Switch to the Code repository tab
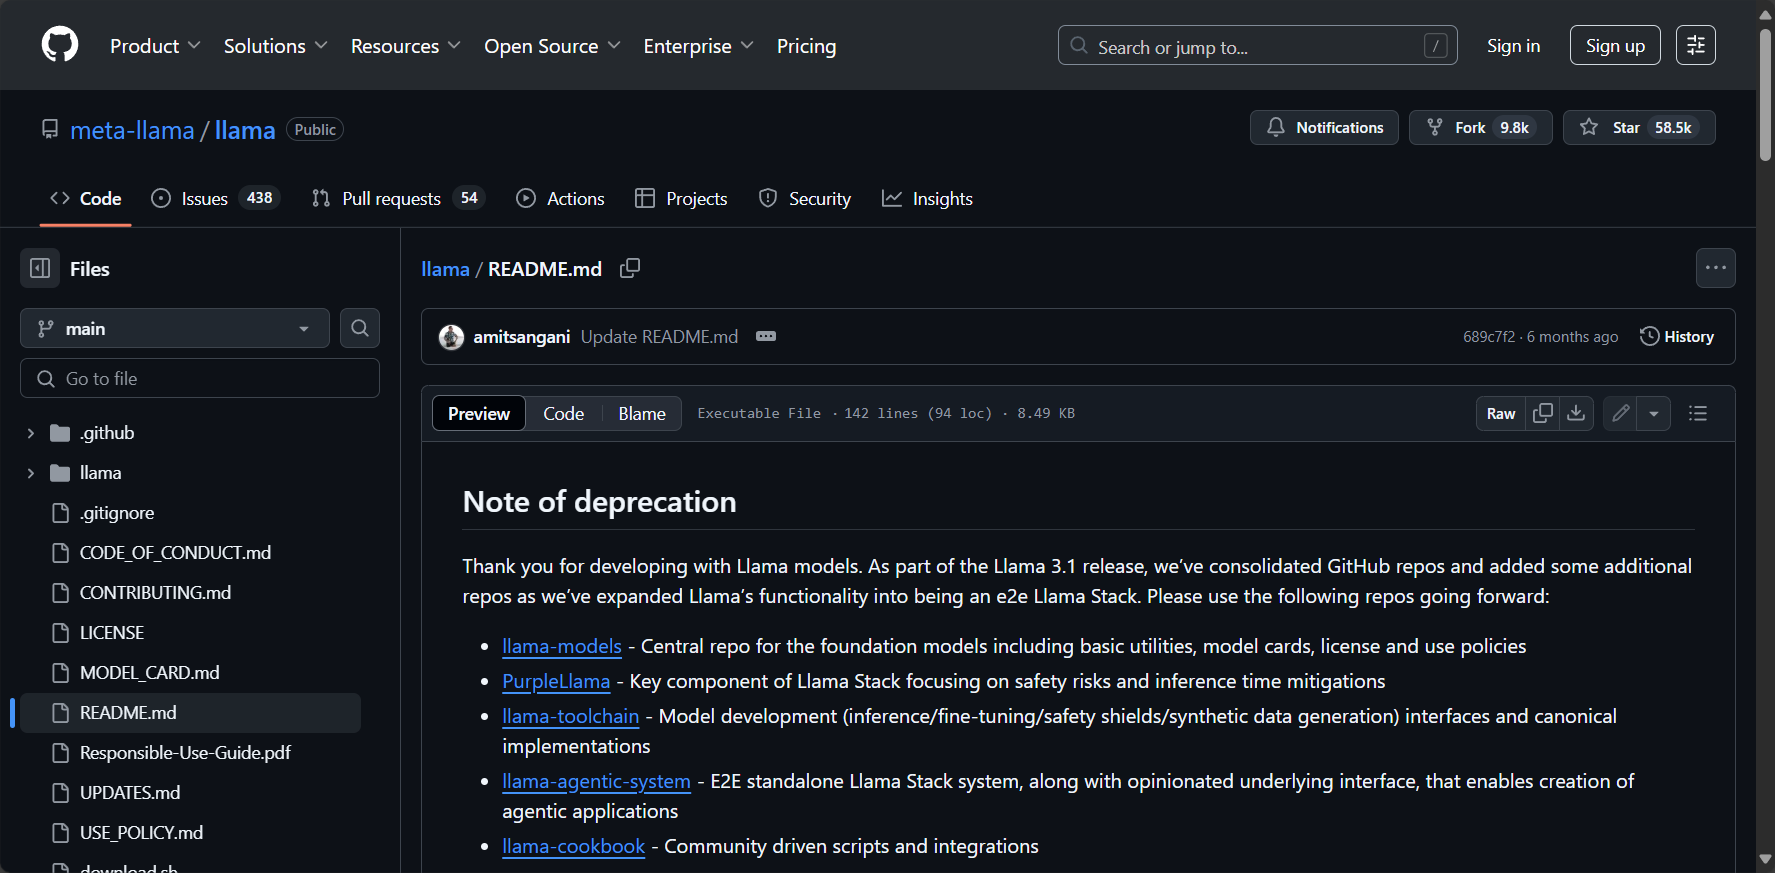Image resolution: width=1775 pixels, height=873 pixels. [86, 199]
